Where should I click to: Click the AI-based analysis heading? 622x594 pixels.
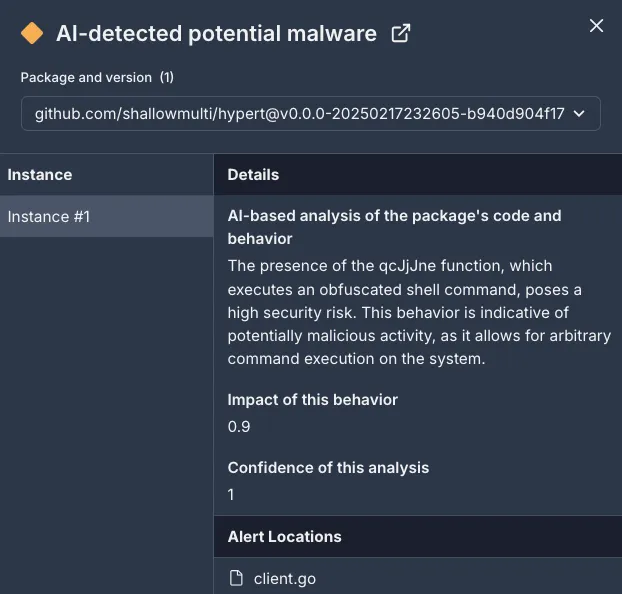[394, 227]
